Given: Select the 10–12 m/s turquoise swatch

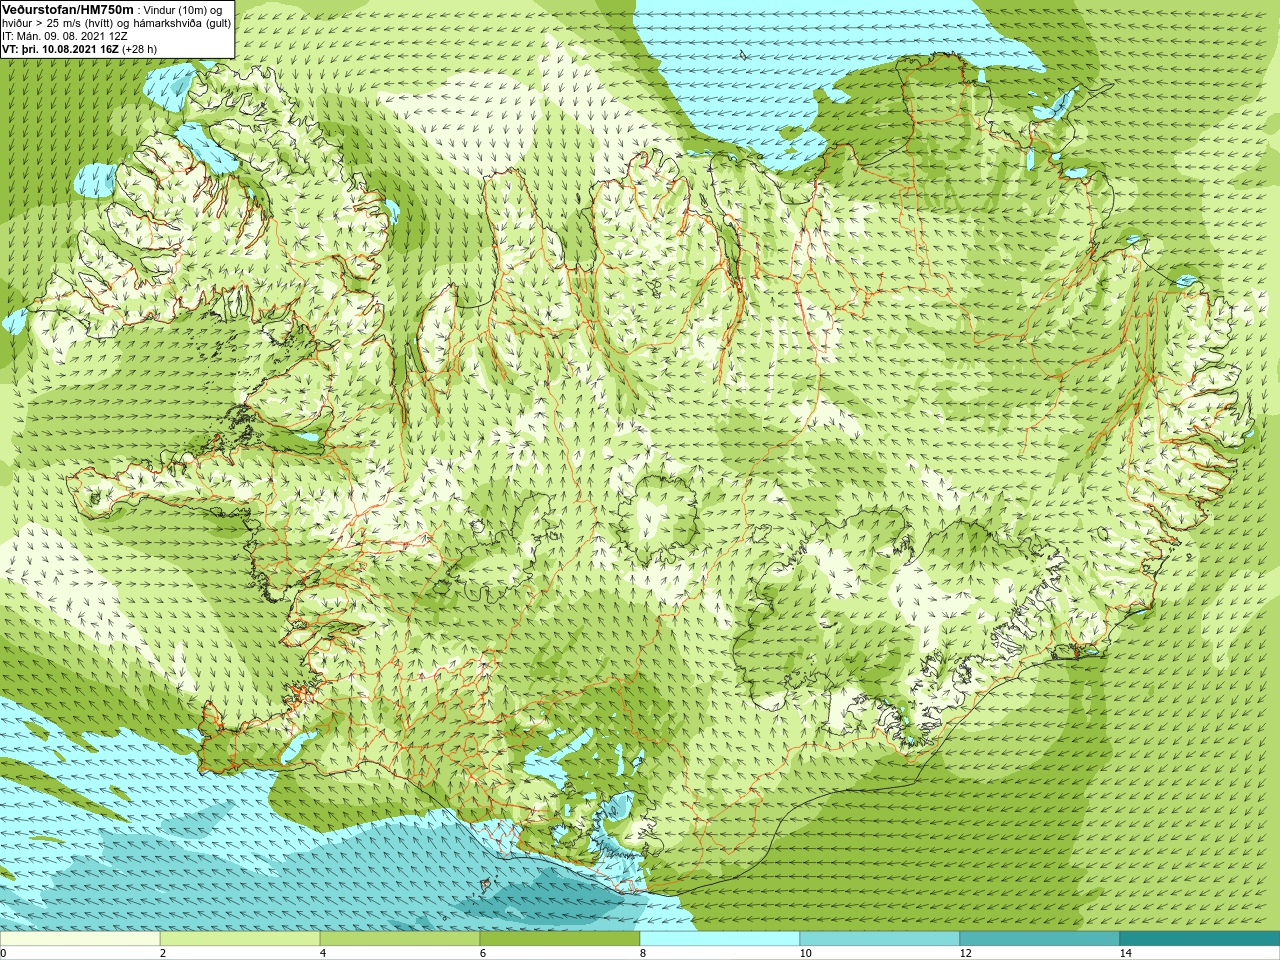Looking at the screenshot, I should point(880,939).
